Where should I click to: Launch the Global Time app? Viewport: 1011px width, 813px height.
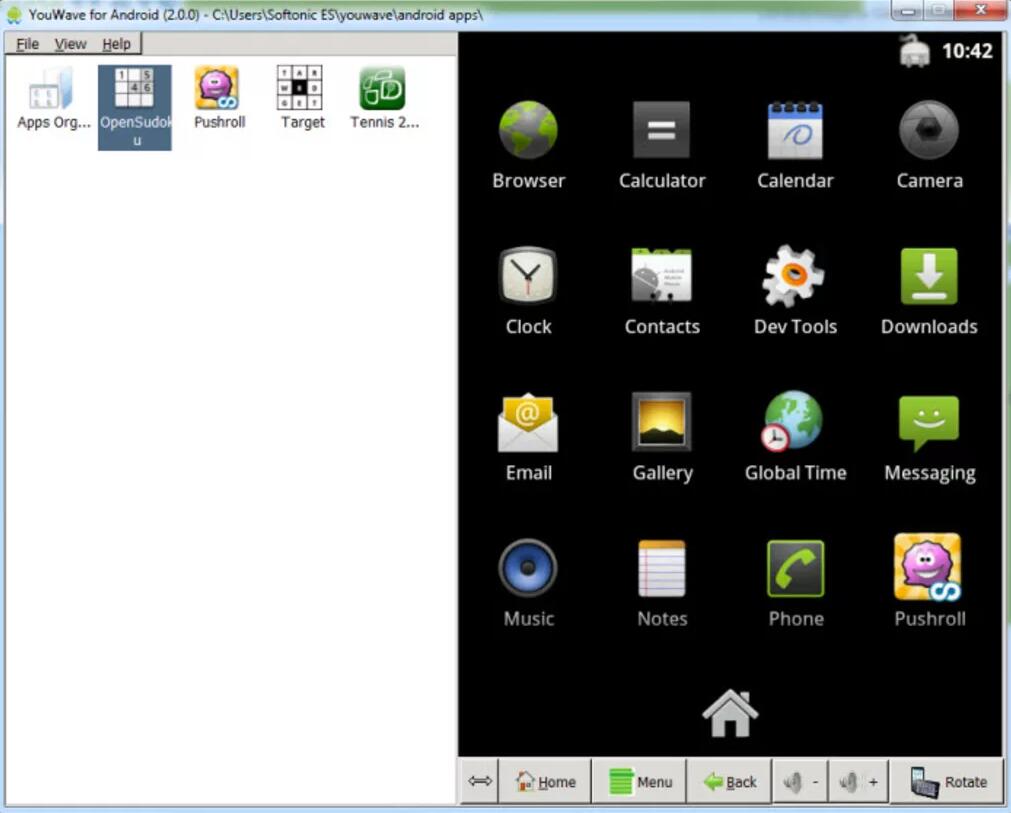(795, 423)
